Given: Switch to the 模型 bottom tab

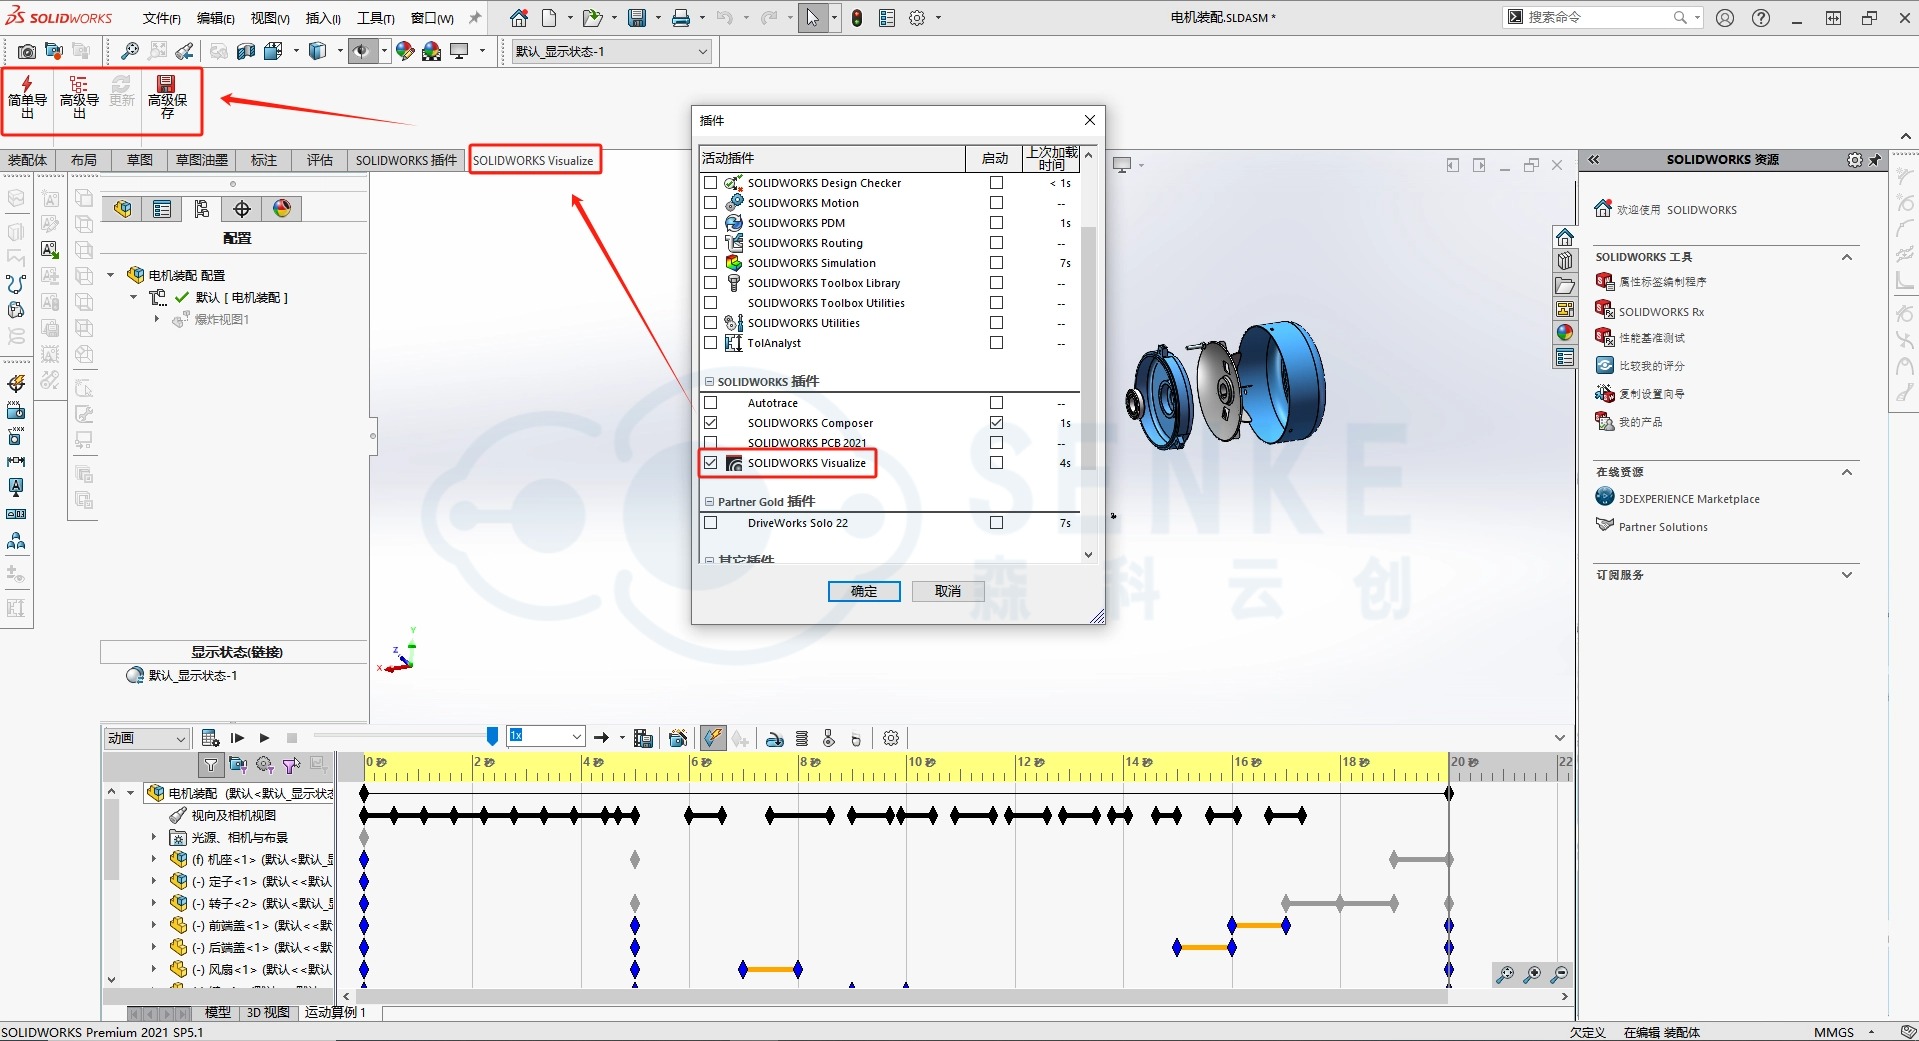Looking at the screenshot, I should click(218, 1012).
